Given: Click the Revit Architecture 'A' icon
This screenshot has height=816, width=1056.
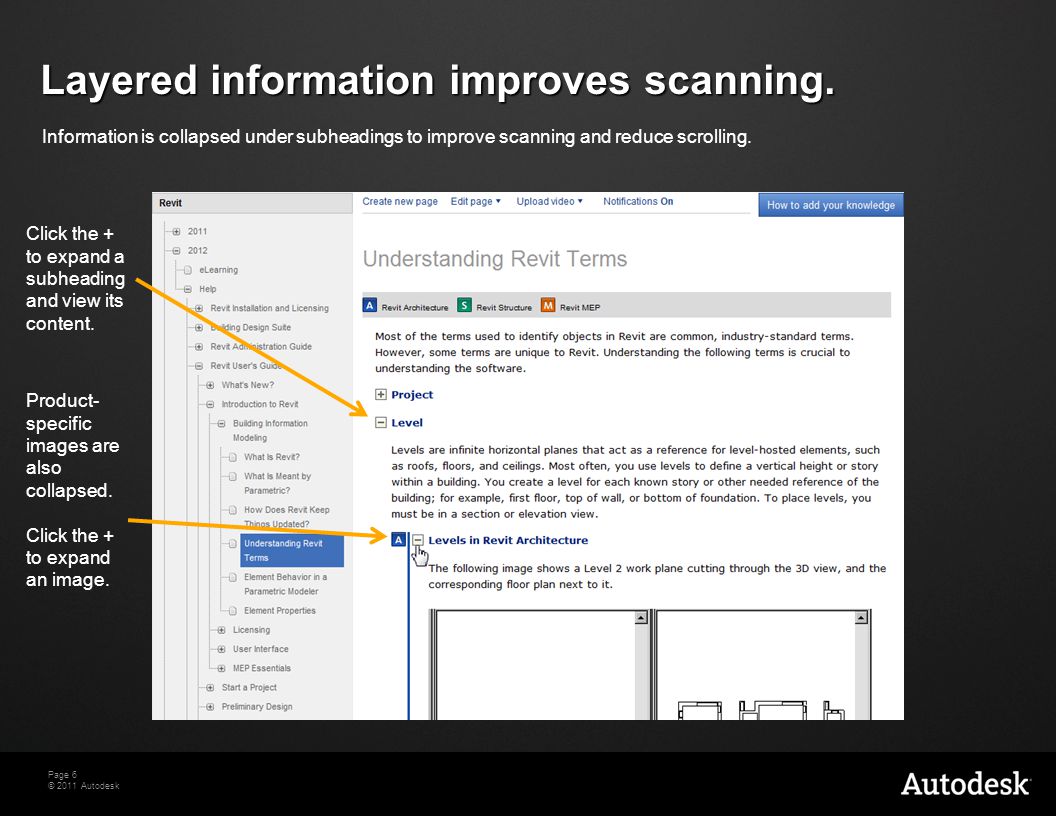Looking at the screenshot, I should tap(370, 306).
